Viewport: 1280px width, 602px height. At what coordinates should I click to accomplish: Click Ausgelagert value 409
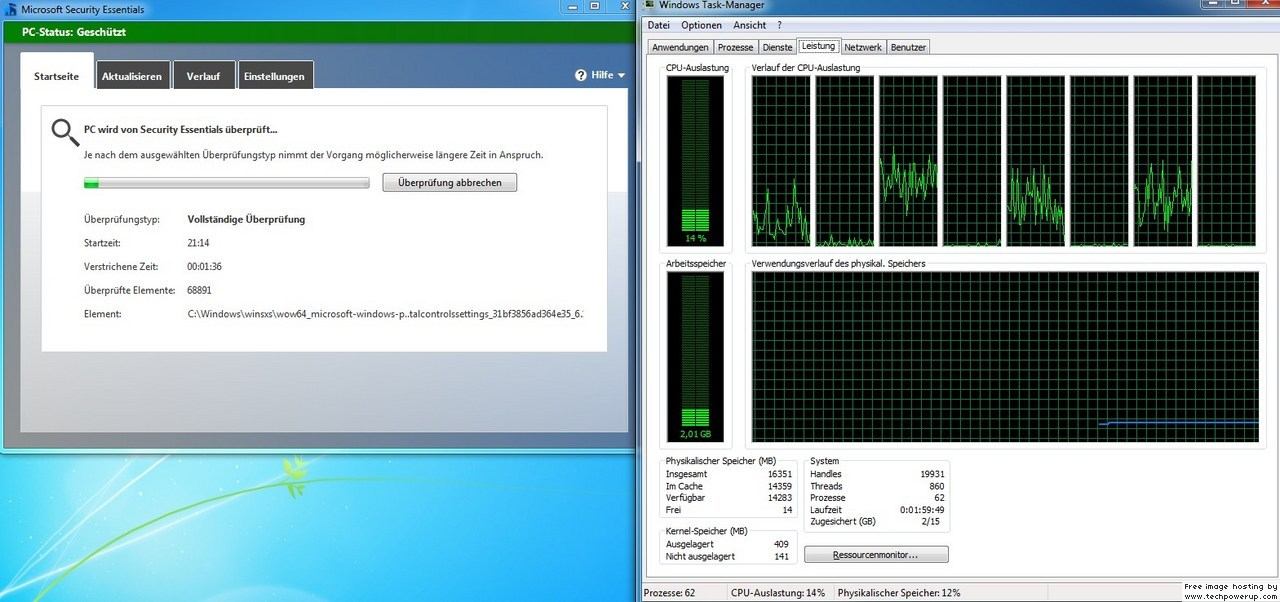tap(782, 545)
